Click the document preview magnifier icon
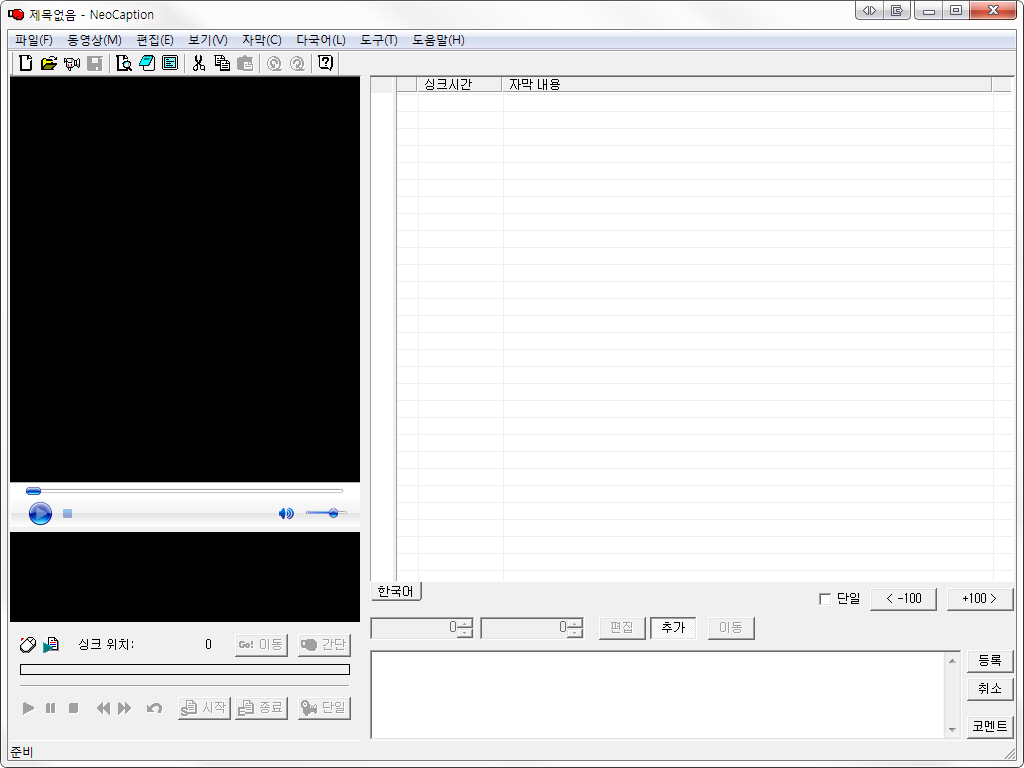 pos(123,63)
